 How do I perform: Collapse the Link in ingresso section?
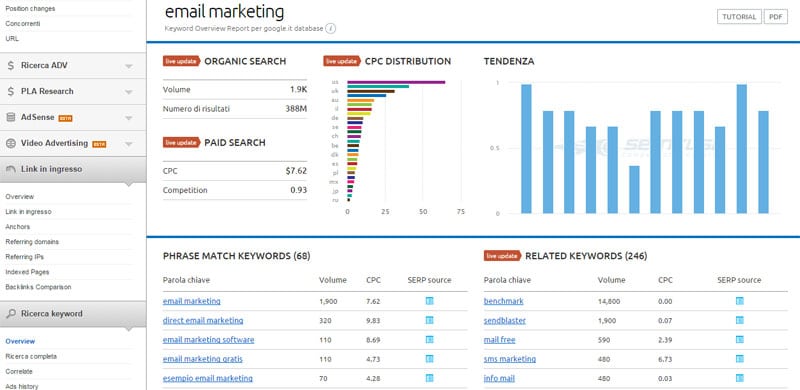73,169
